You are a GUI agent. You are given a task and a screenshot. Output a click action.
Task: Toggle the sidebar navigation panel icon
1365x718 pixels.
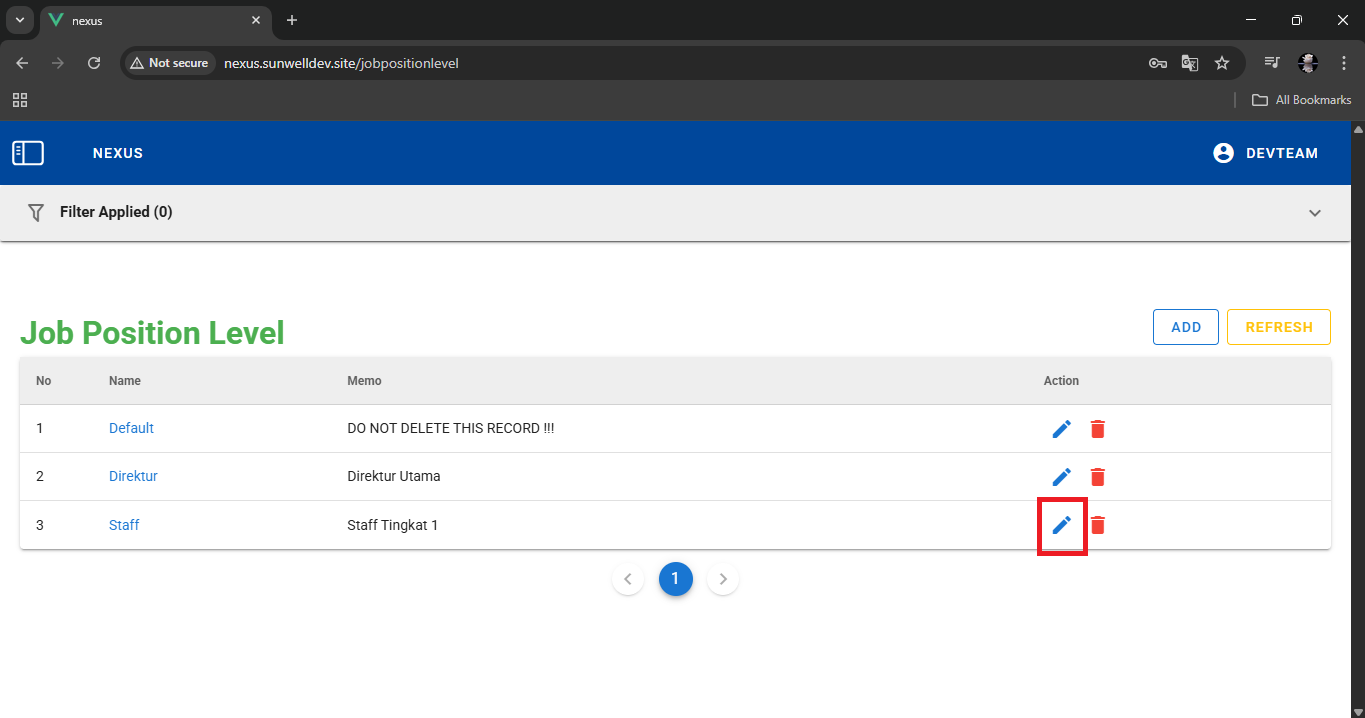point(28,153)
